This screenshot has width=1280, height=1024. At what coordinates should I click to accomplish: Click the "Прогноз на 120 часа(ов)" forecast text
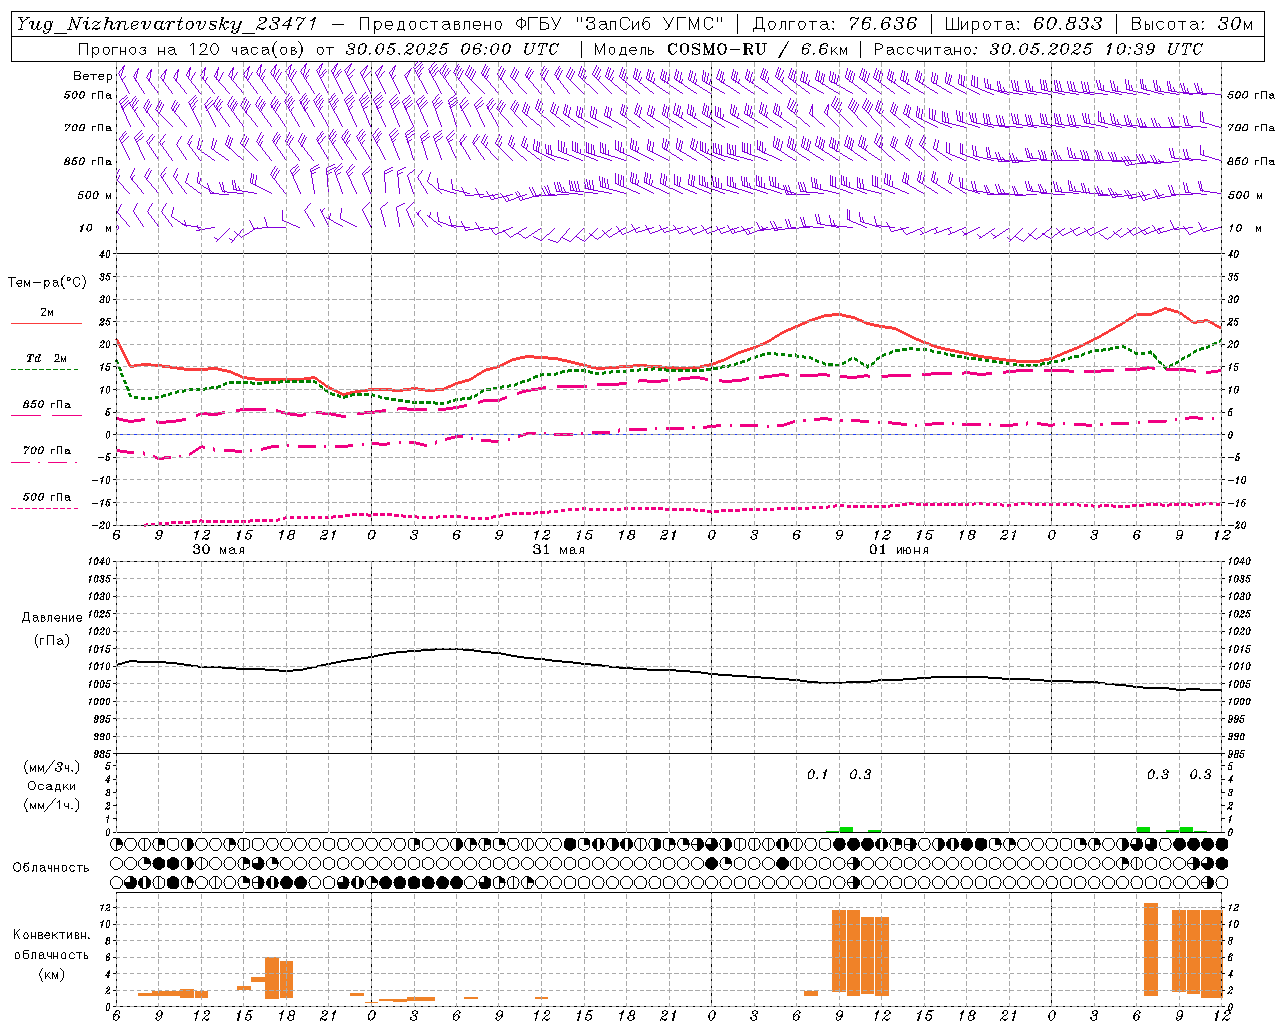point(192,49)
